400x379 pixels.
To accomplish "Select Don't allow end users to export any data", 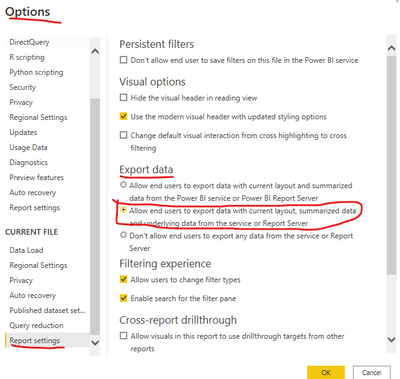I will [x=123, y=235].
